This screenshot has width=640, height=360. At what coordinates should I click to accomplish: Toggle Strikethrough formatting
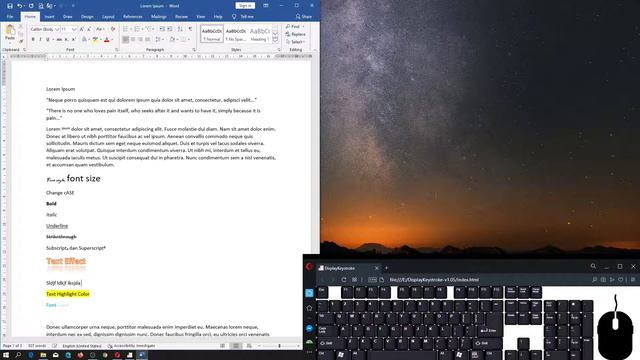pyautogui.click(x=59, y=40)
